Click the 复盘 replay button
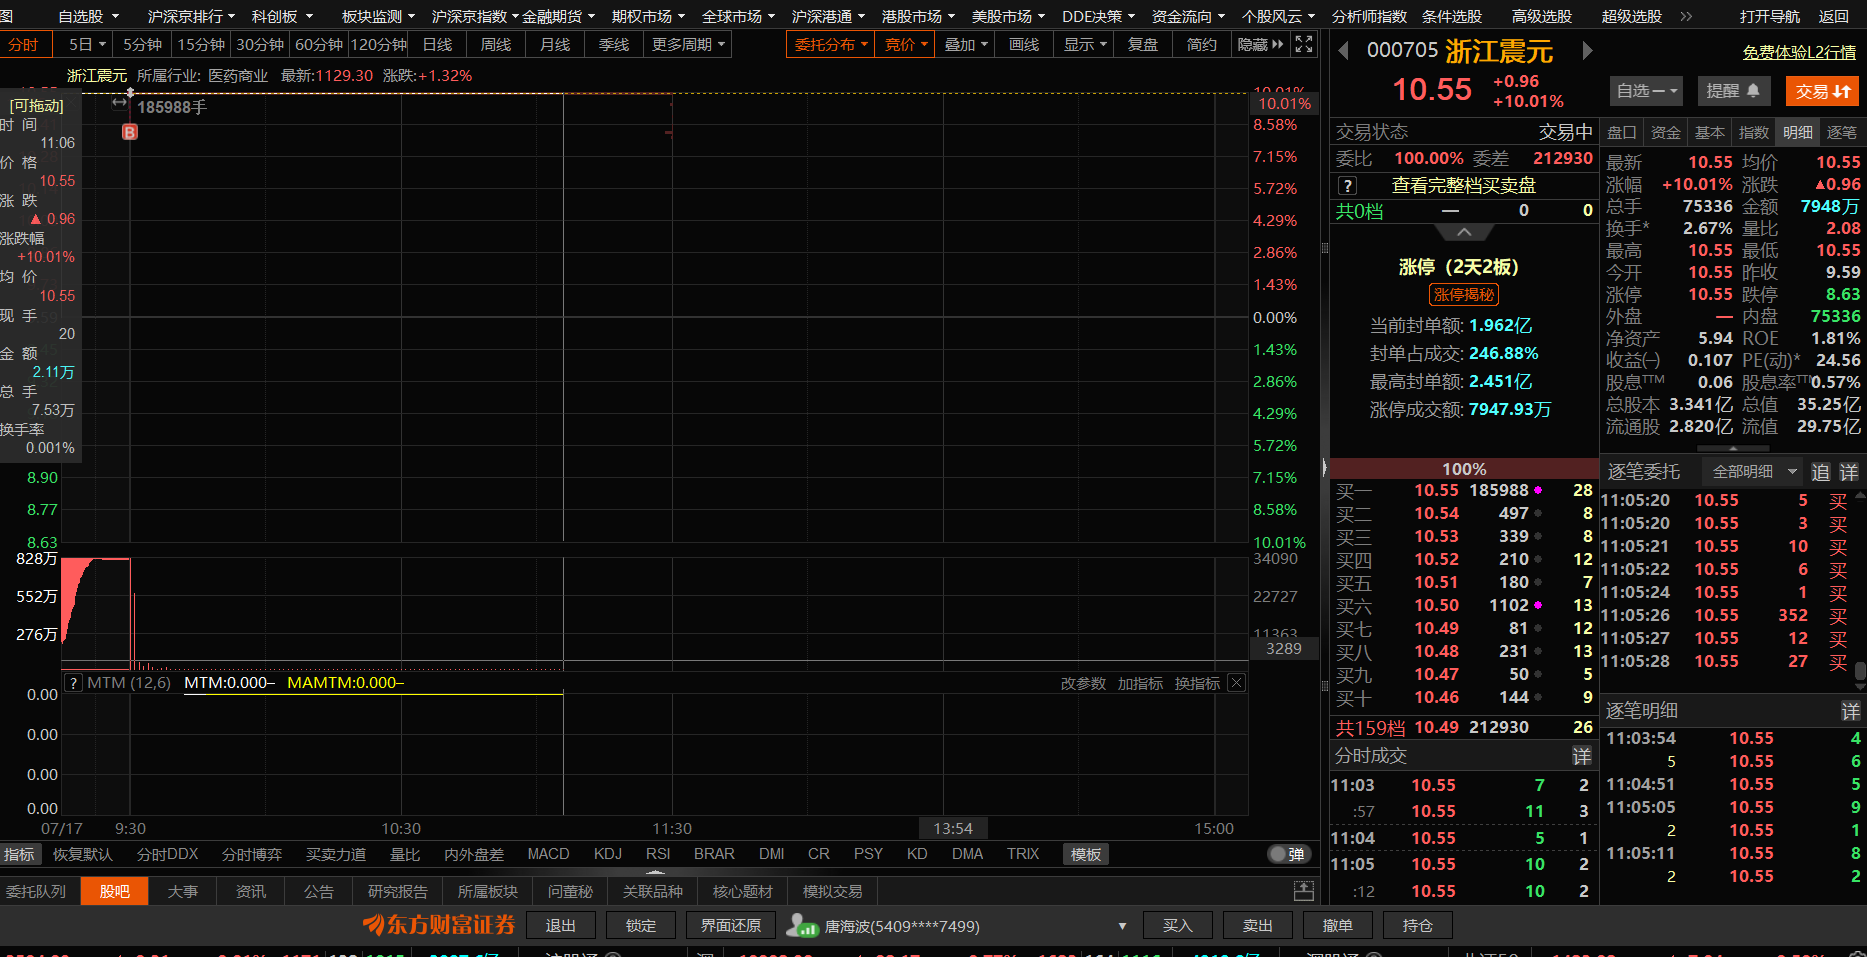The image size is (1867, 957). click(1143, 44)
